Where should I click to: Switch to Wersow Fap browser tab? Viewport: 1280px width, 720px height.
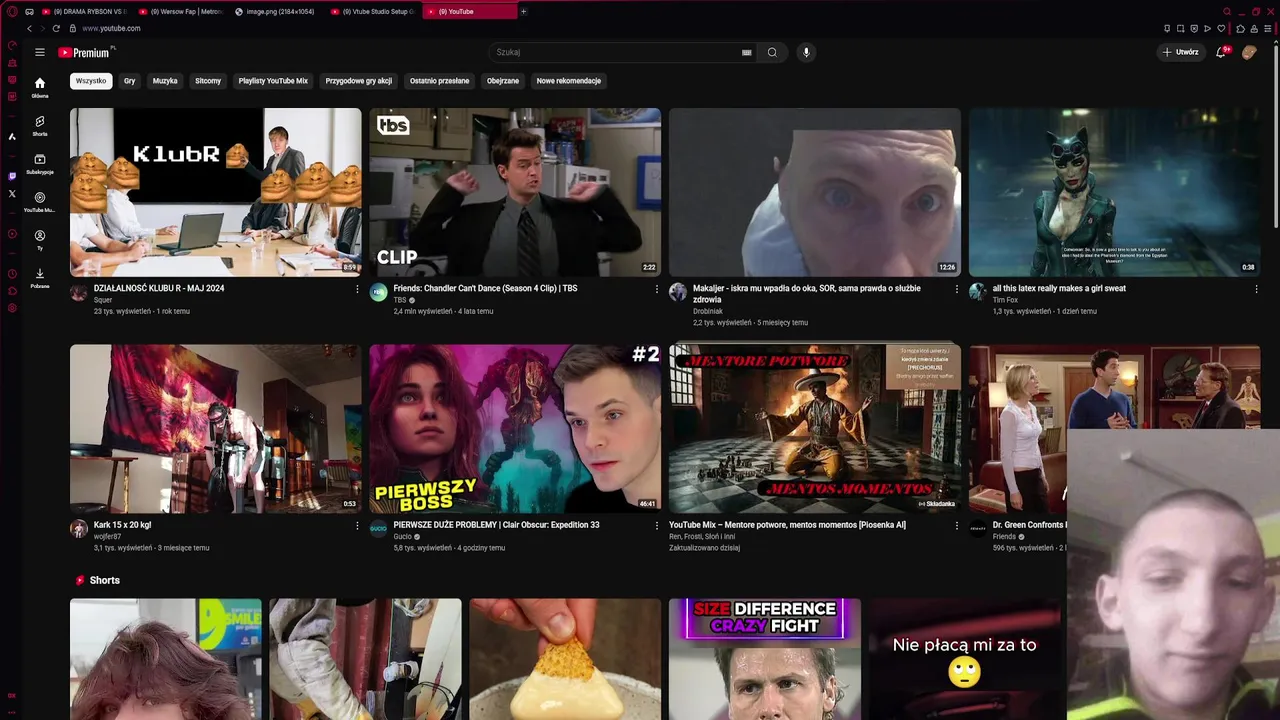click(180, 11)
